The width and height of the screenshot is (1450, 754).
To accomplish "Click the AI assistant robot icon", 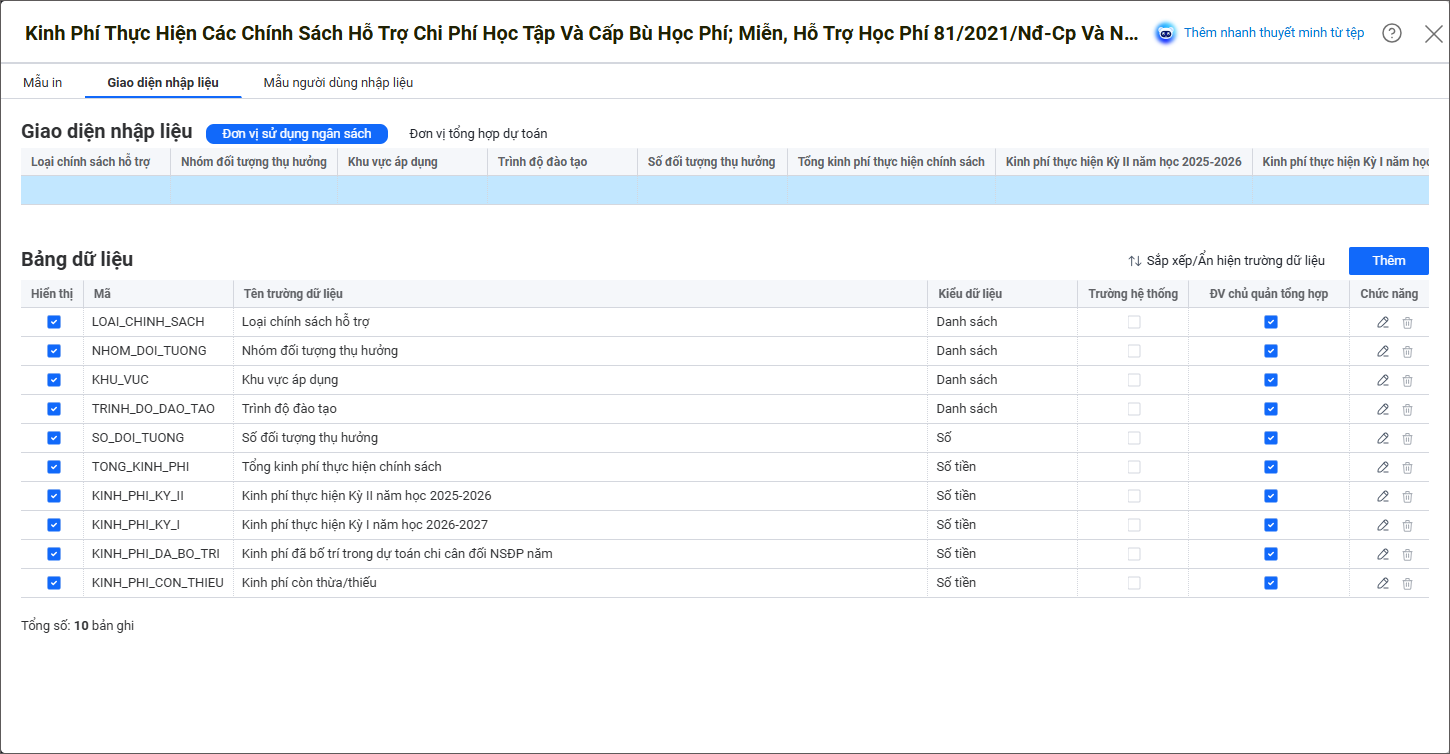I will [x=1165, y=33].
